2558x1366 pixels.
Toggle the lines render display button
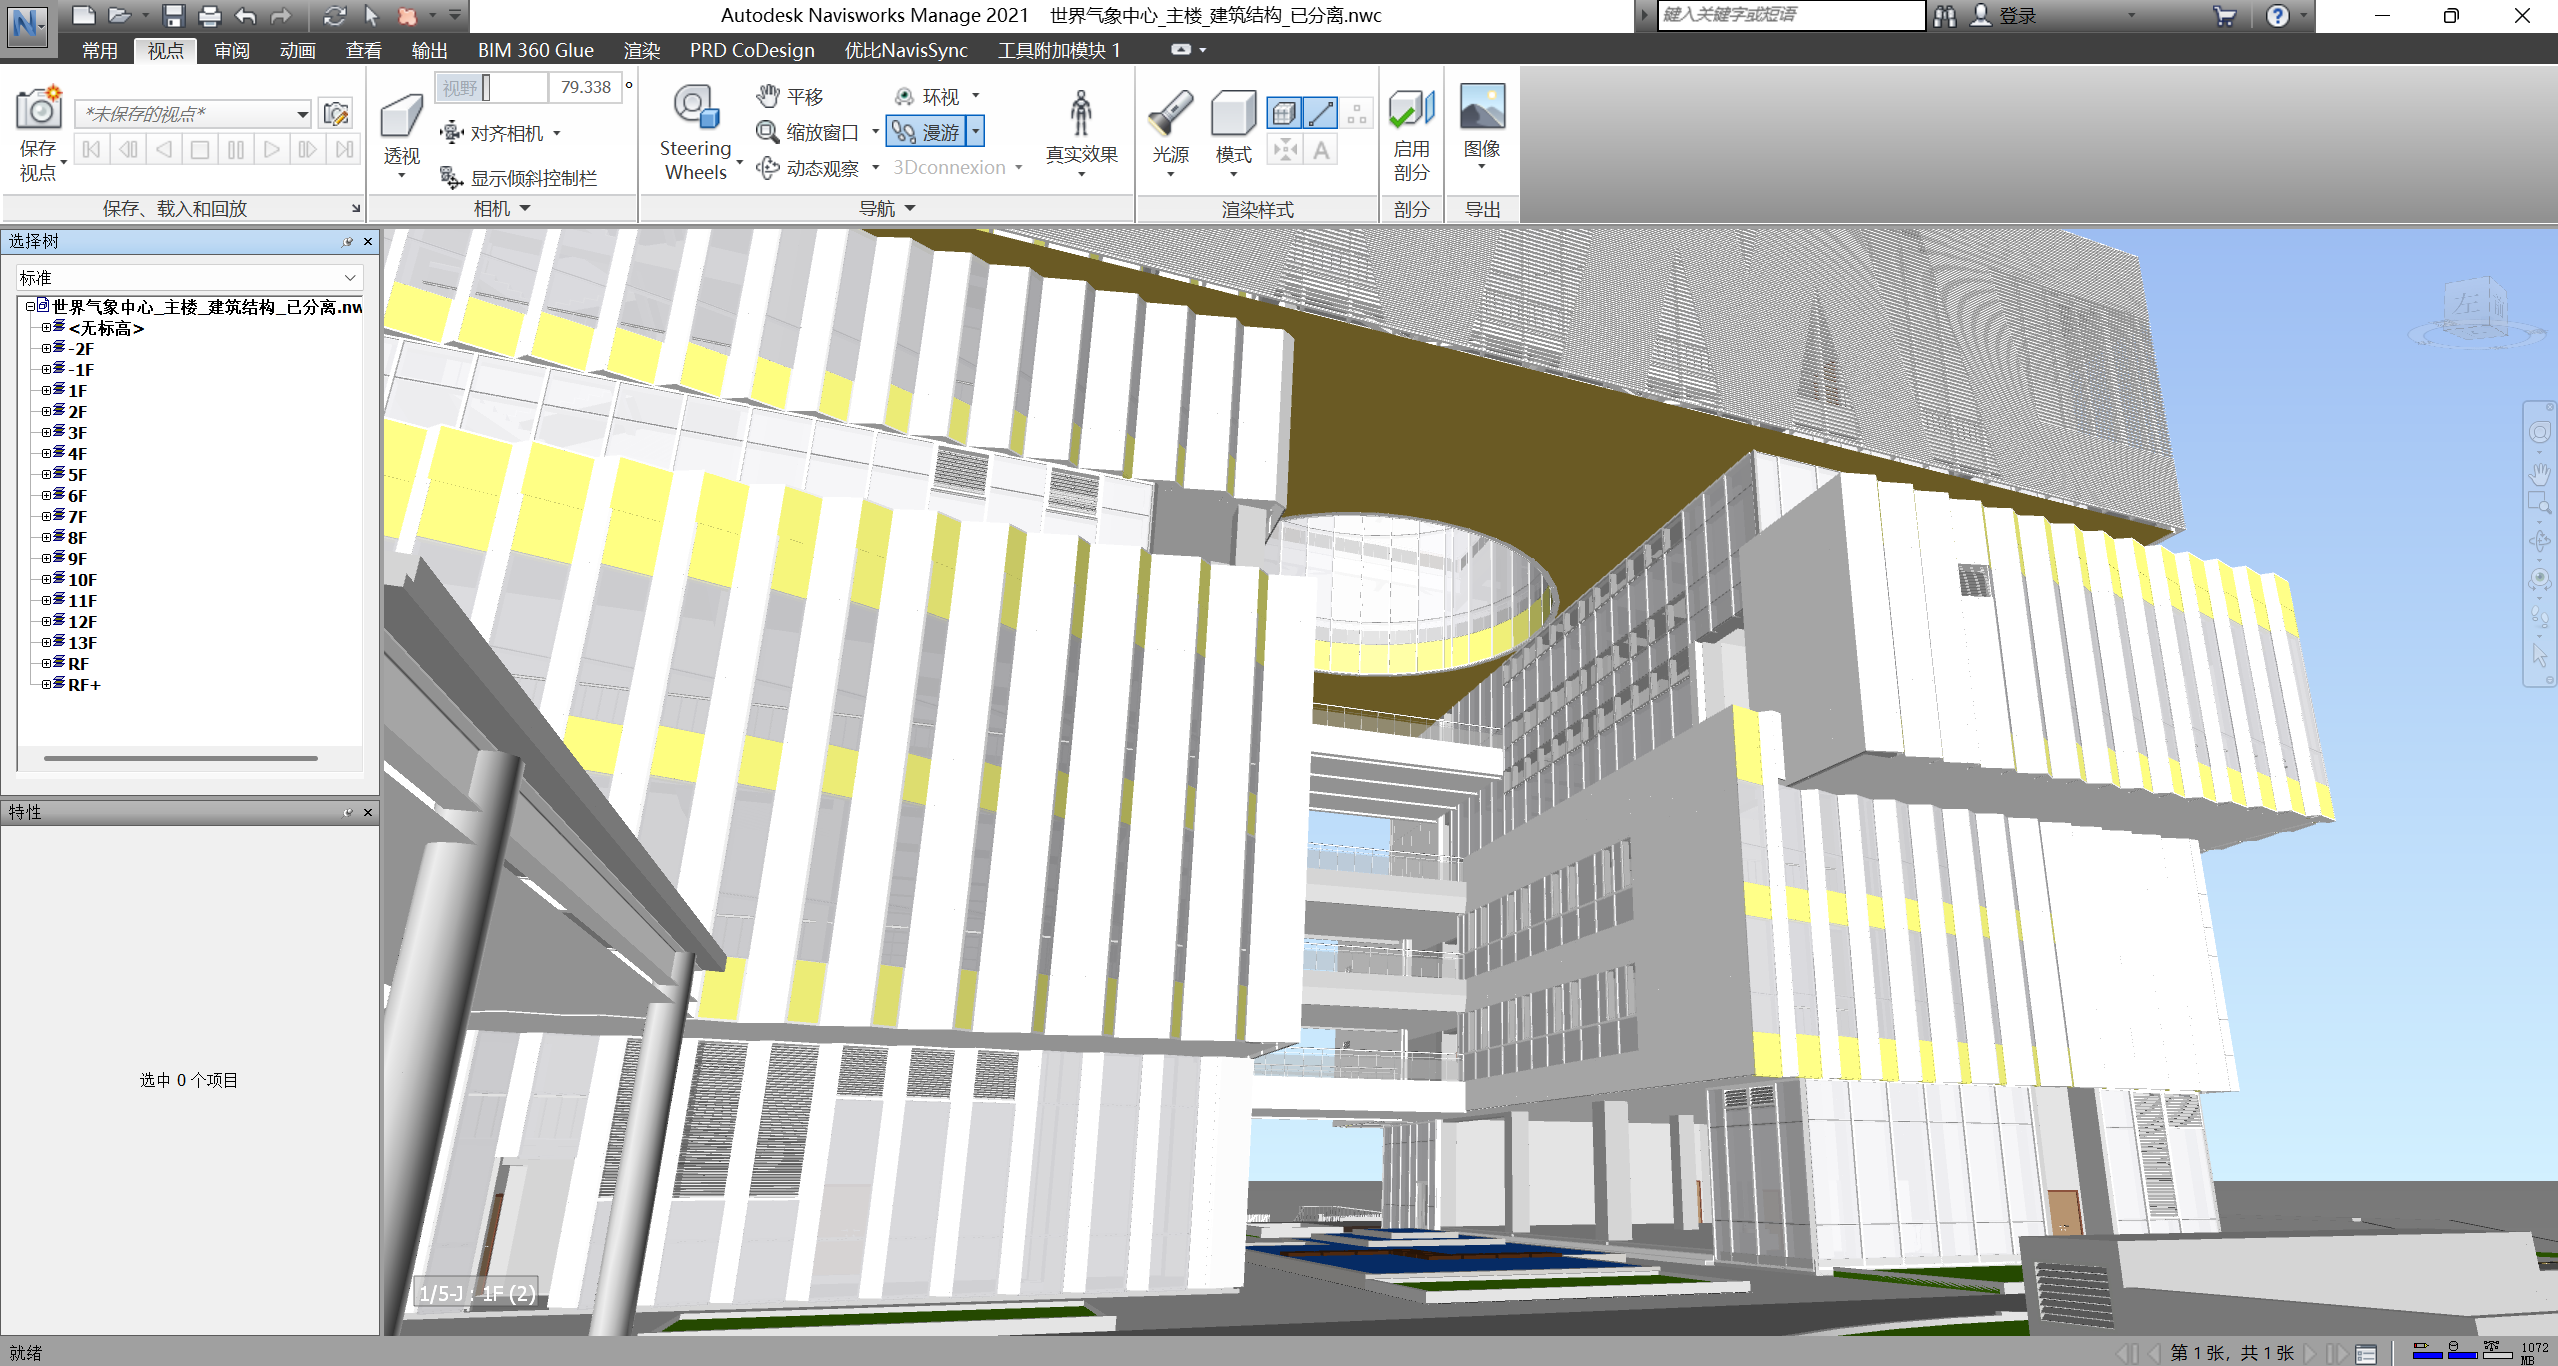(x=1320, y=113)
